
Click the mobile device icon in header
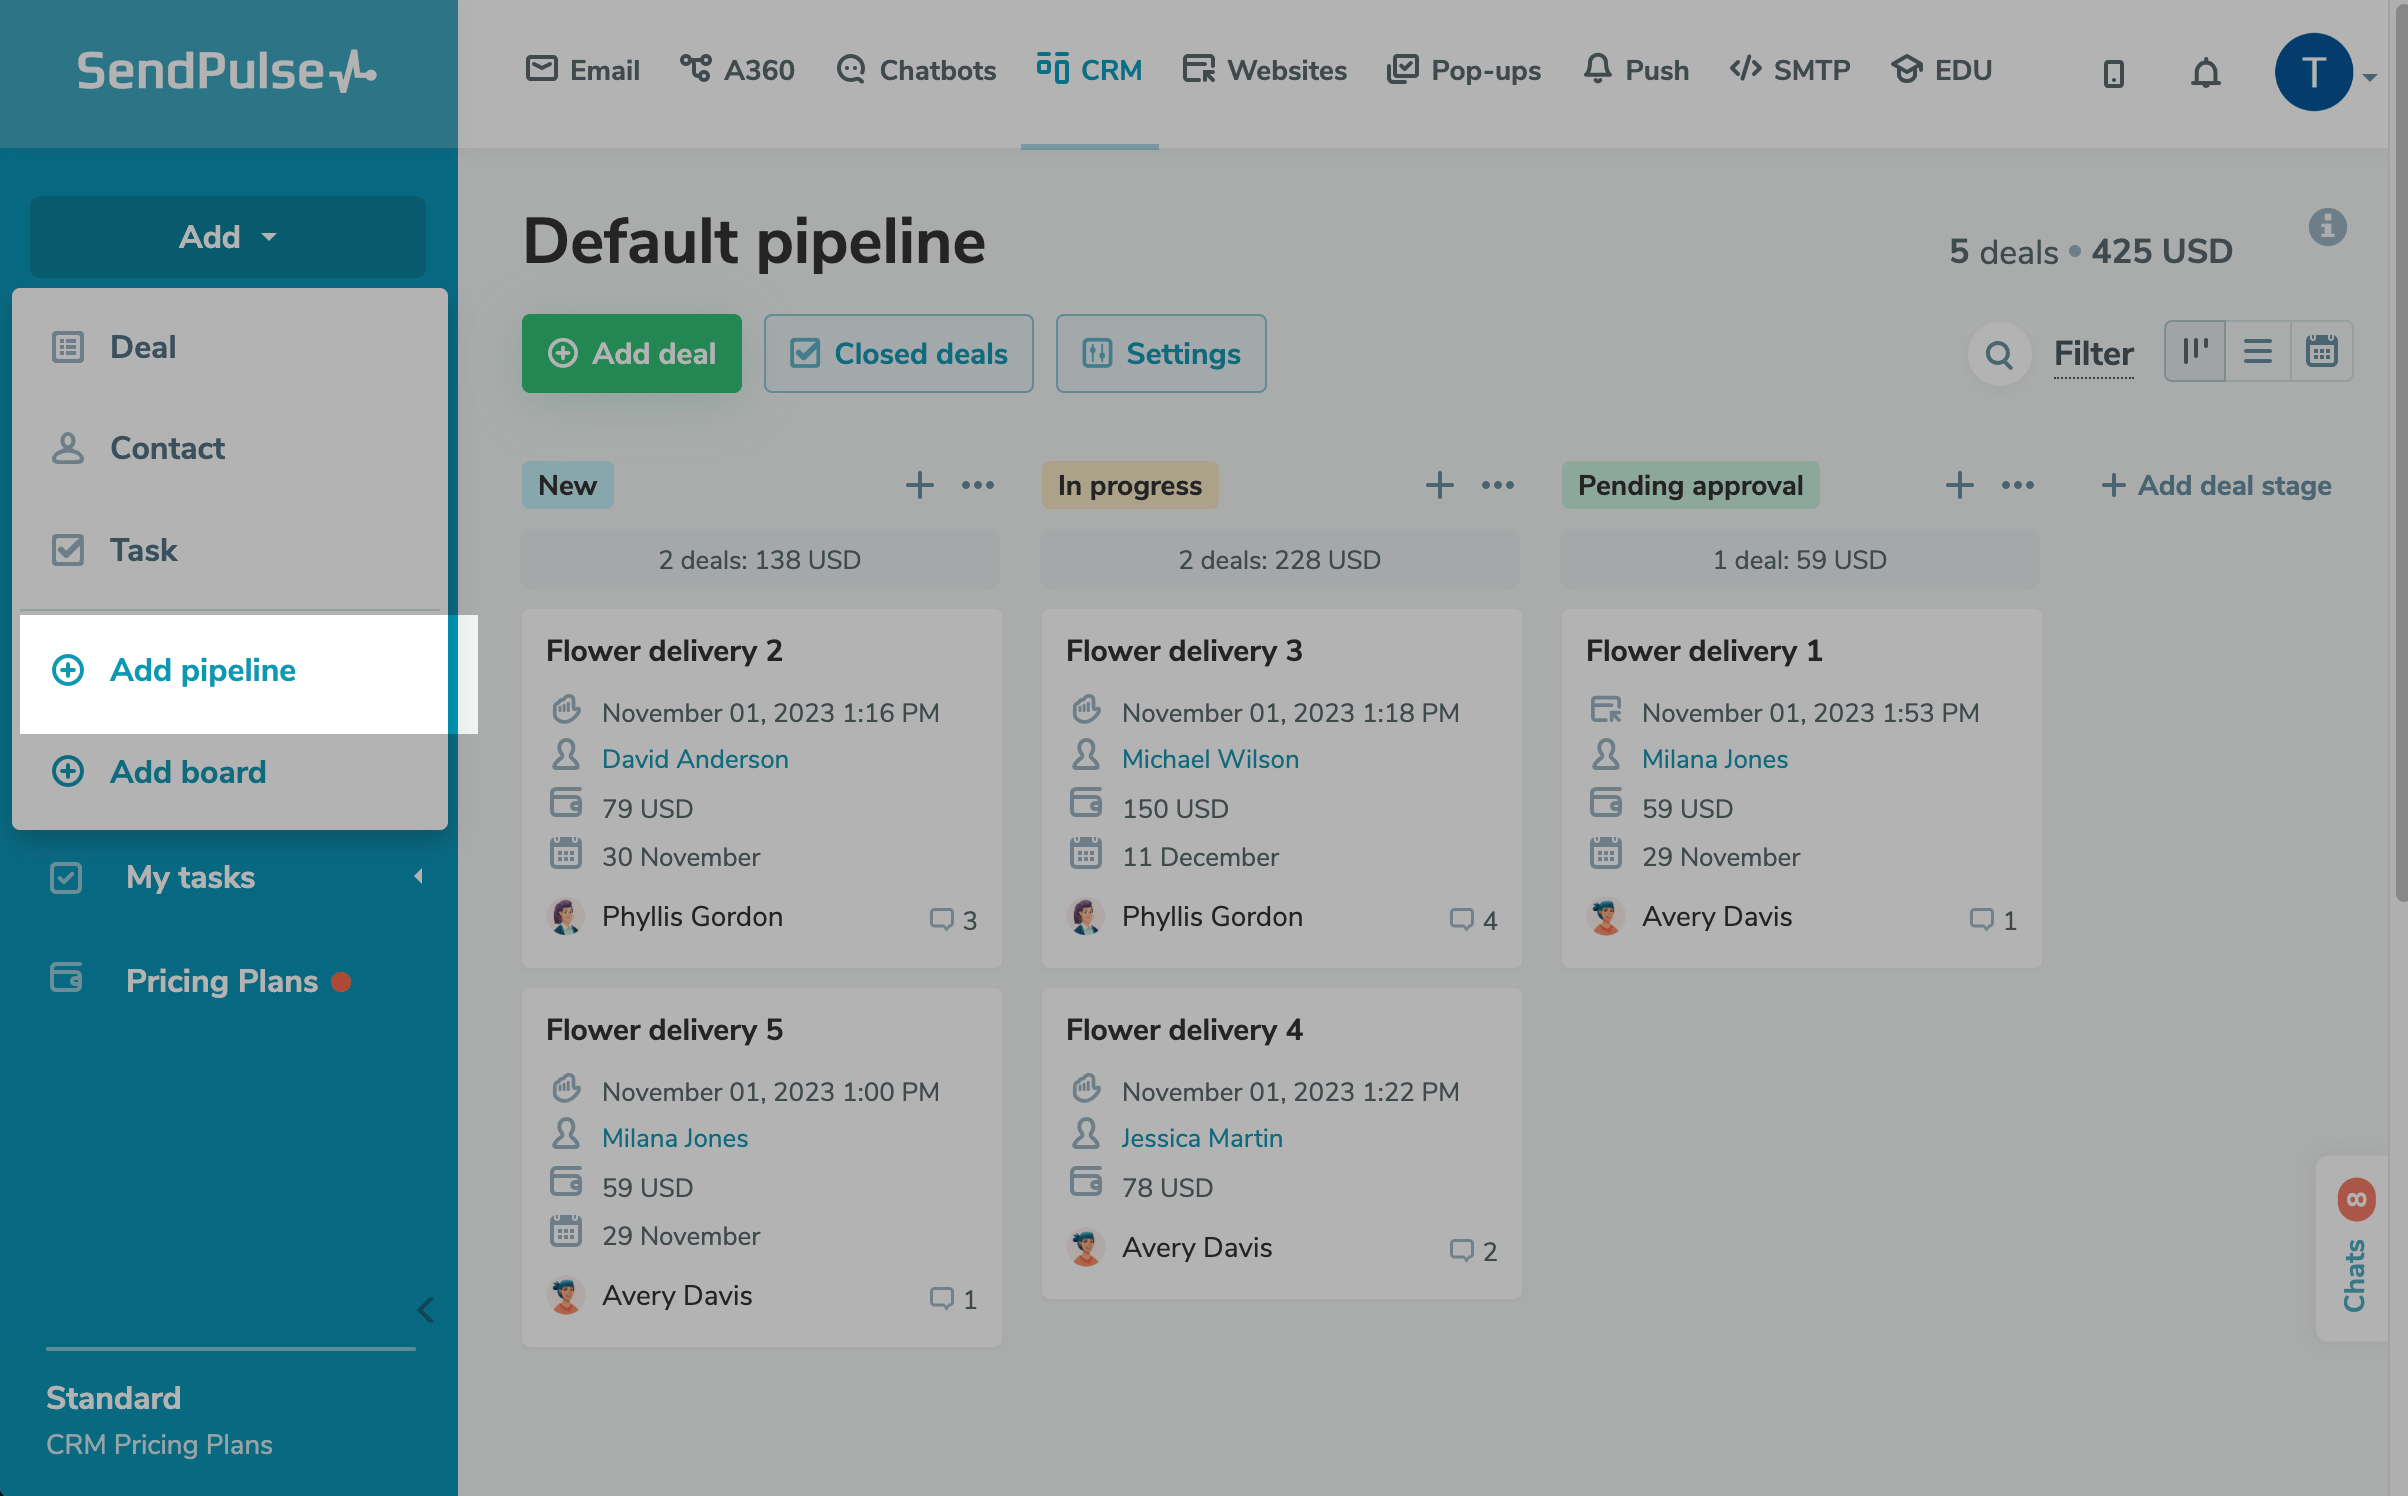click(x=2113, y=72)
